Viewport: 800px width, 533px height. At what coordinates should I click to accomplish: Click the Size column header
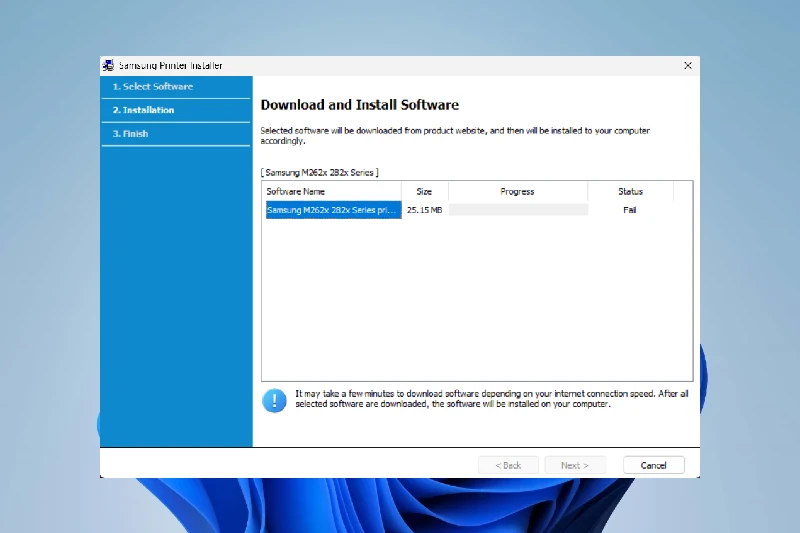tap(424, 191)
